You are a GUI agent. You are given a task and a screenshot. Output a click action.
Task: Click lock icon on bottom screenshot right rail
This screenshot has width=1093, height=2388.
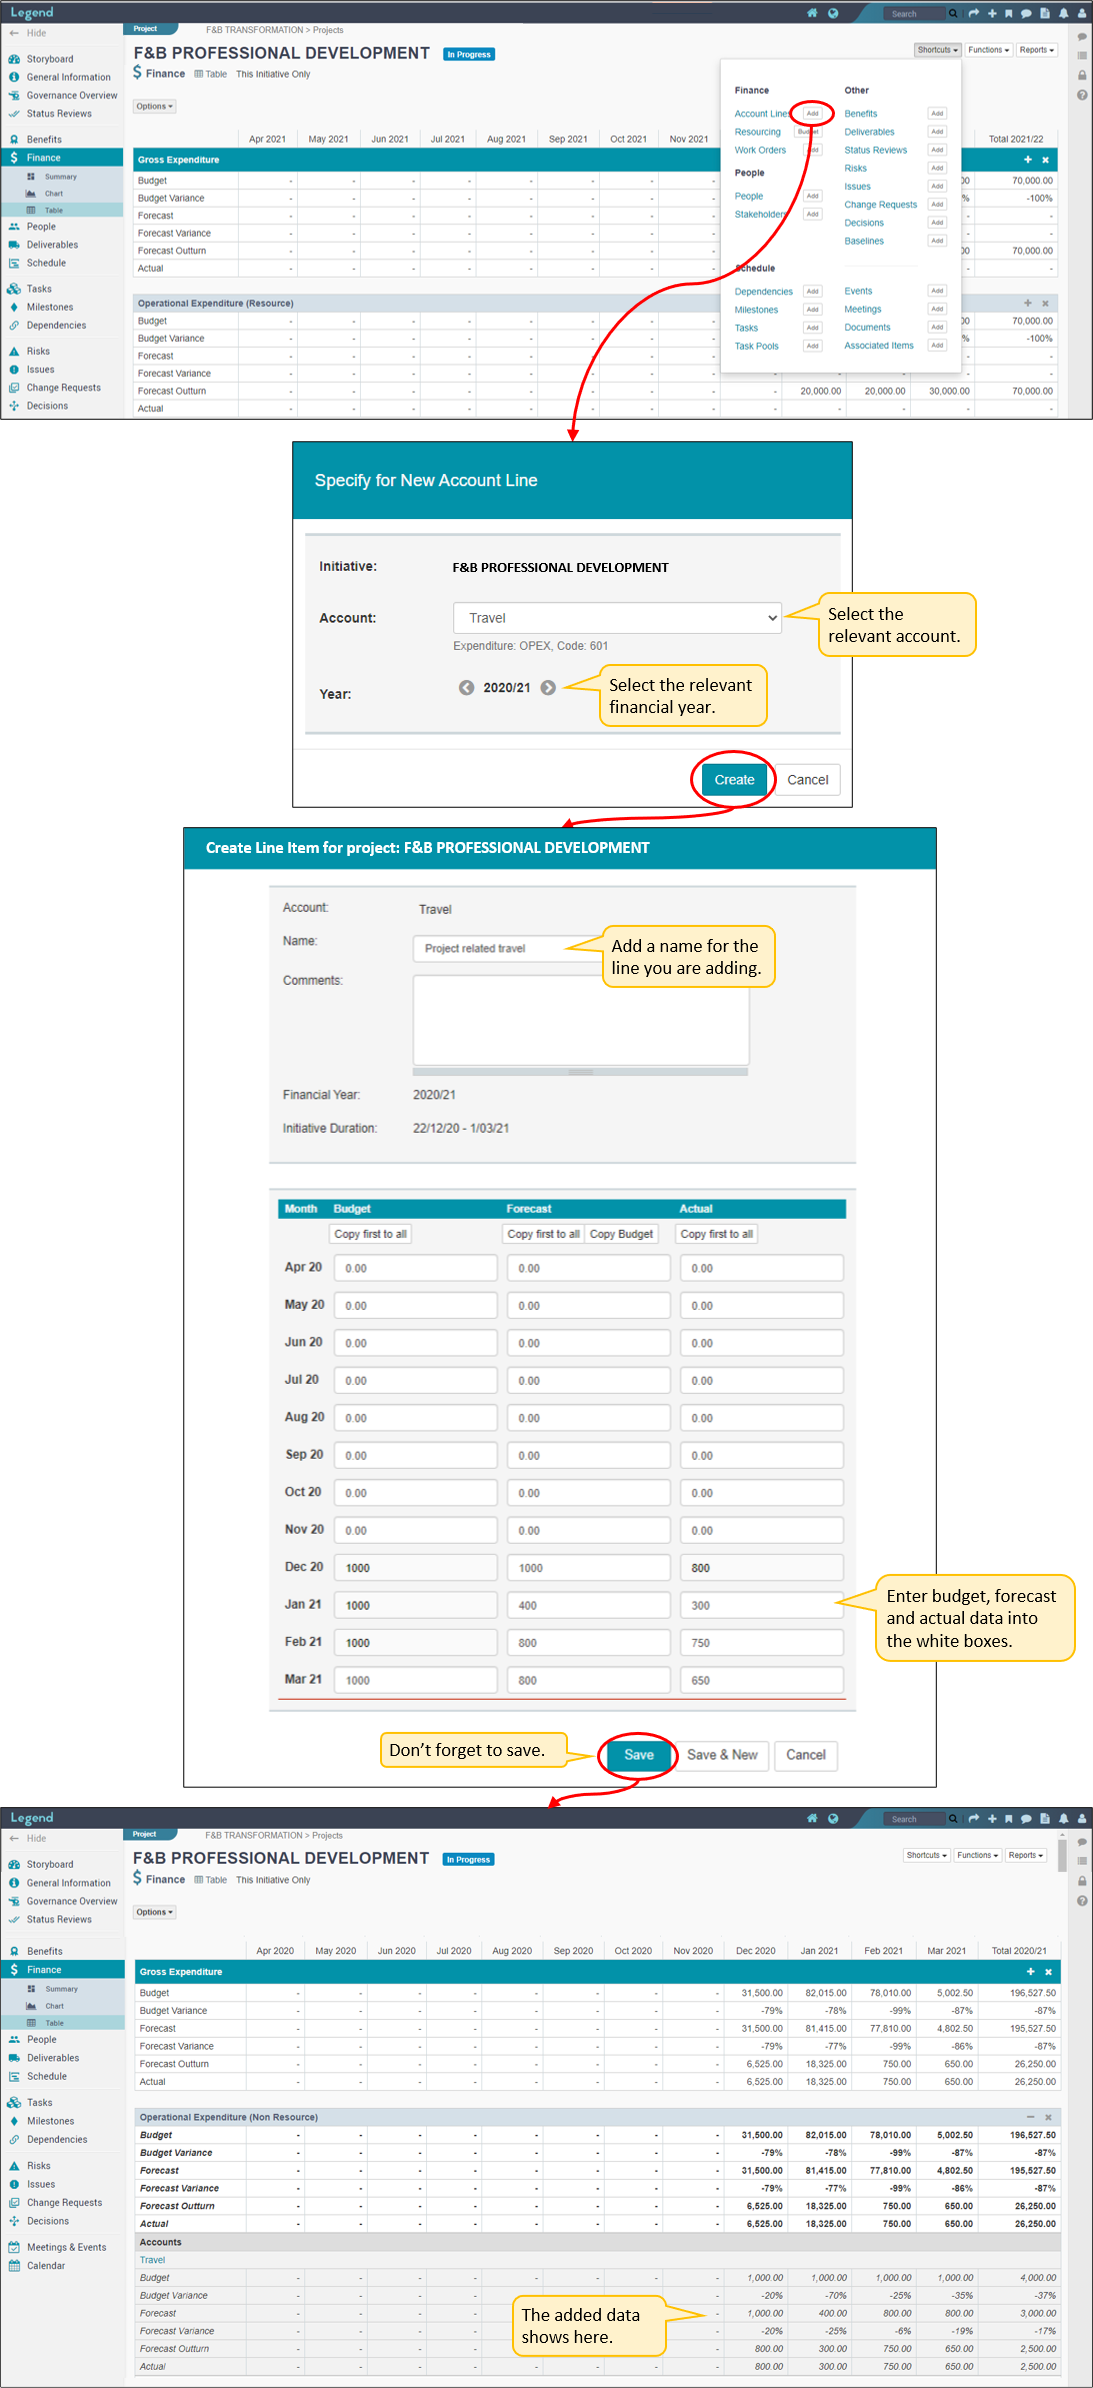[x=1082, y=1880]
